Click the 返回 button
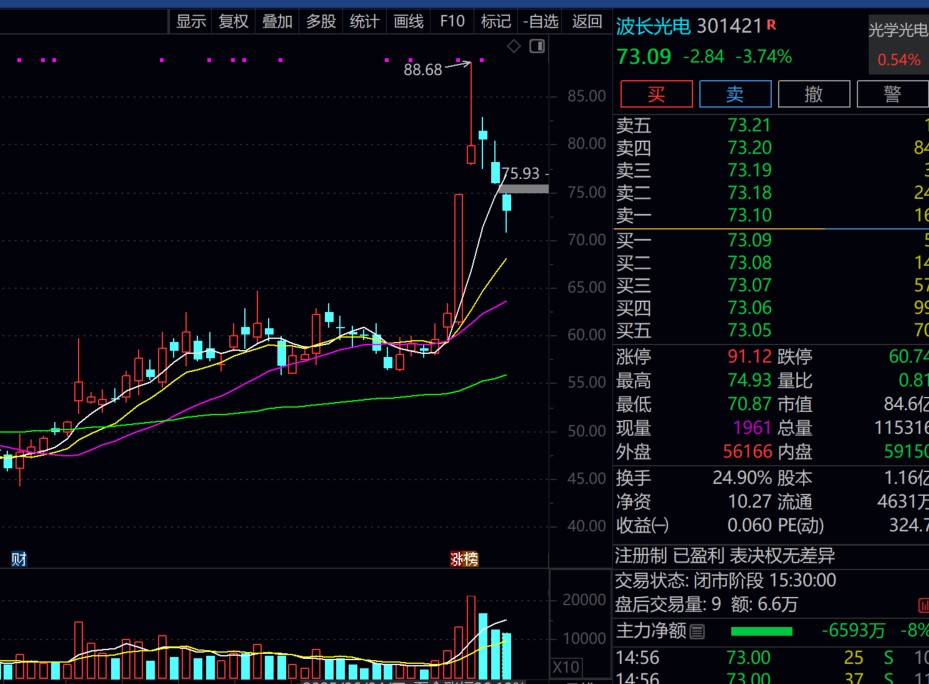 (587, 22)
